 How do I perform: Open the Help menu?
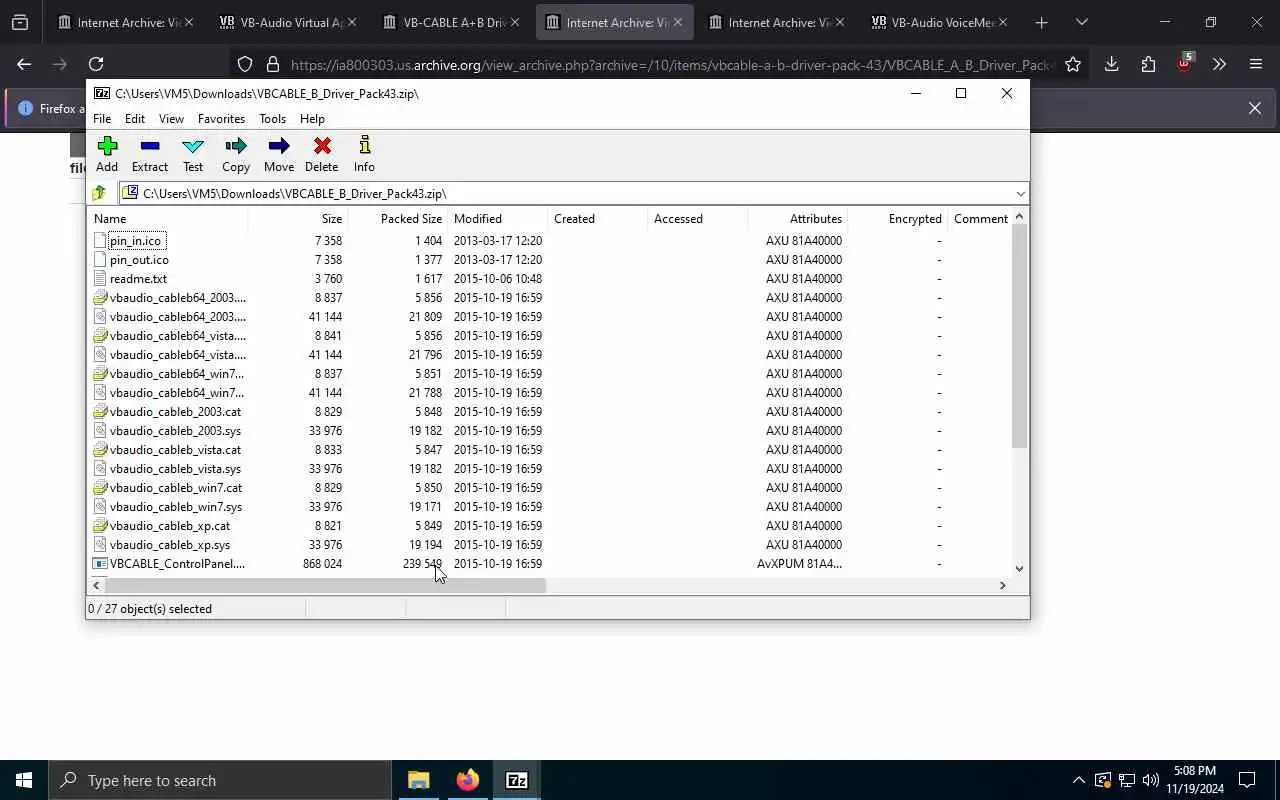[x=312, y=118]
